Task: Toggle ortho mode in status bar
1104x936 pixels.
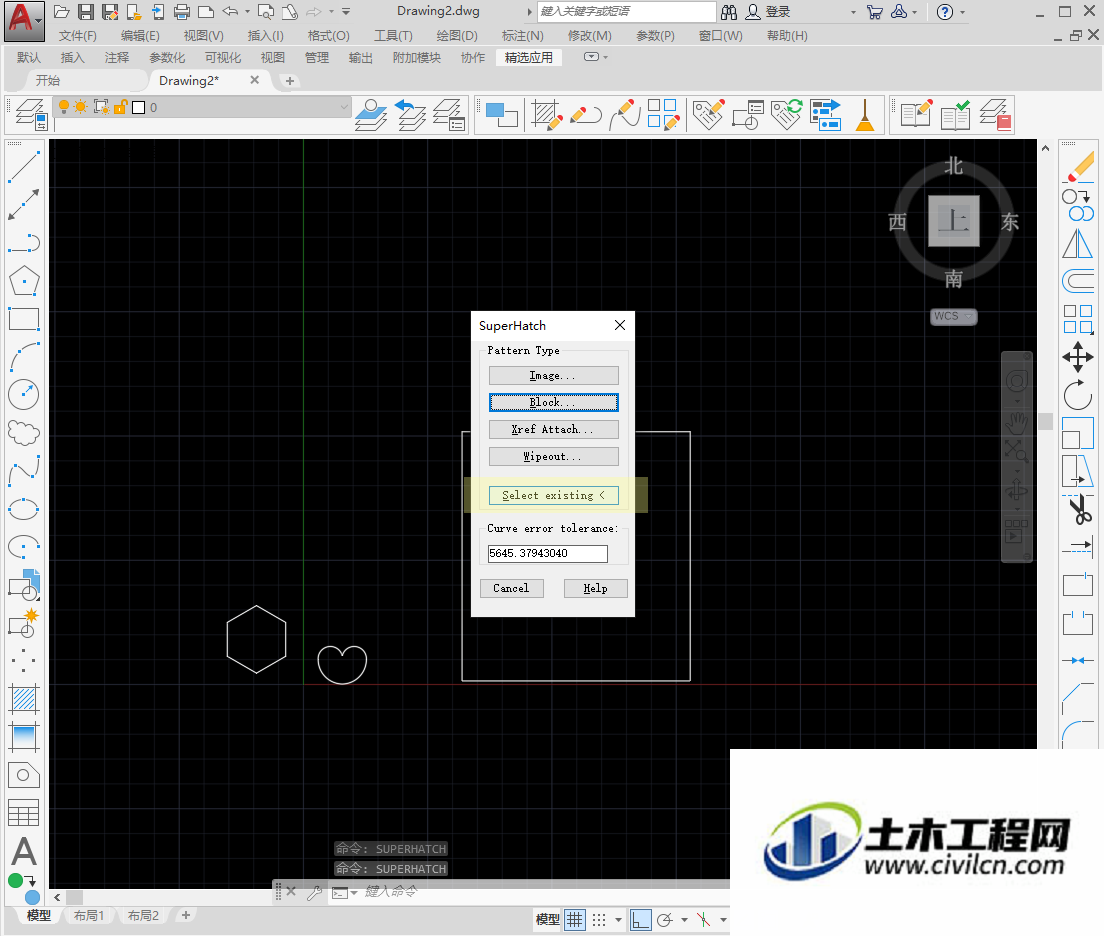Action: 641,920
